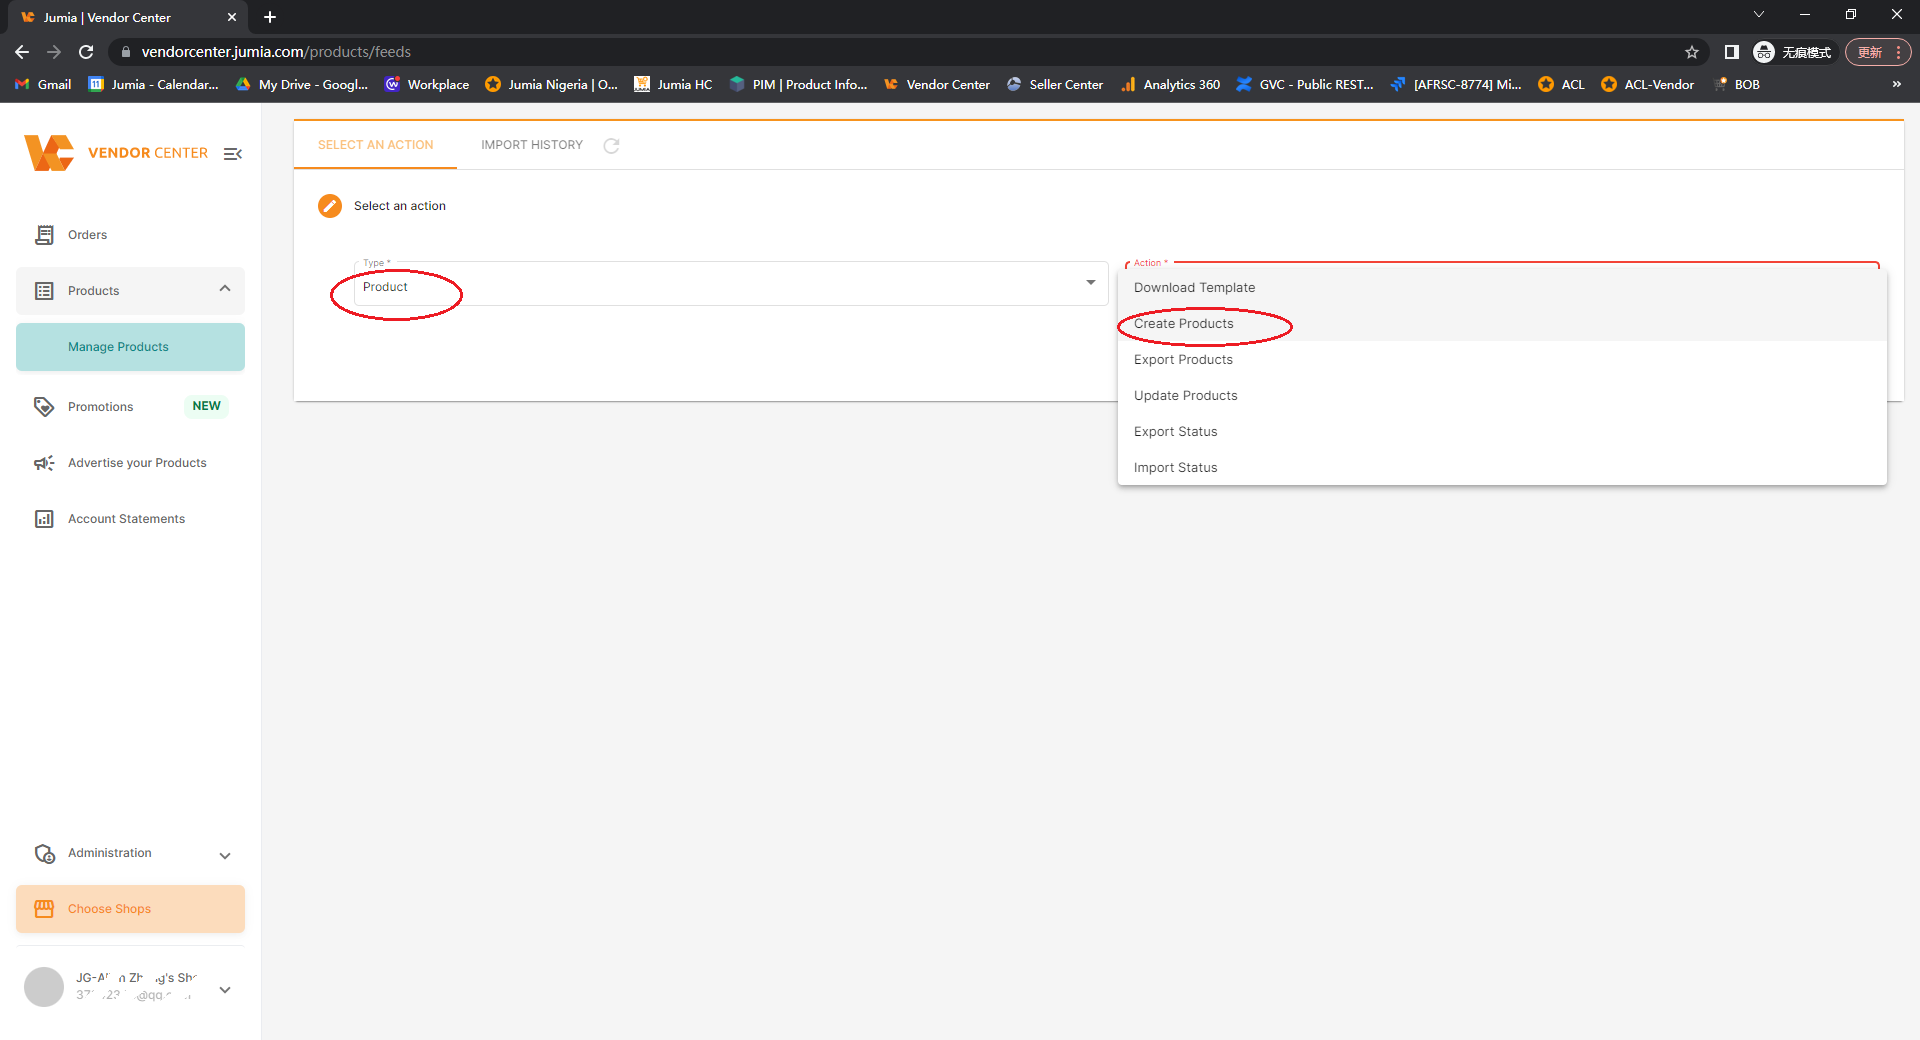Collapse the Vendor Center sidebar
This screenshot has height=1040, width=1920.
tap(233, 153)
